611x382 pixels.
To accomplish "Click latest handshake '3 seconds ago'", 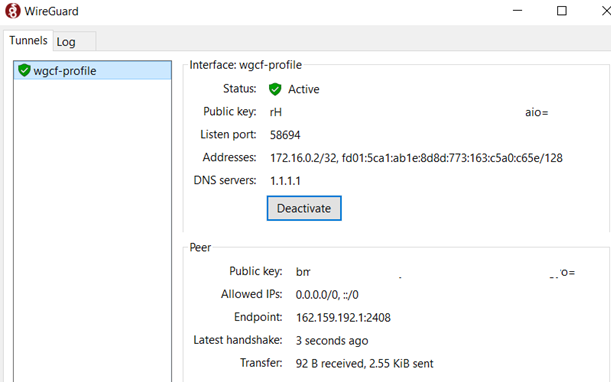I will pos(332,341).
